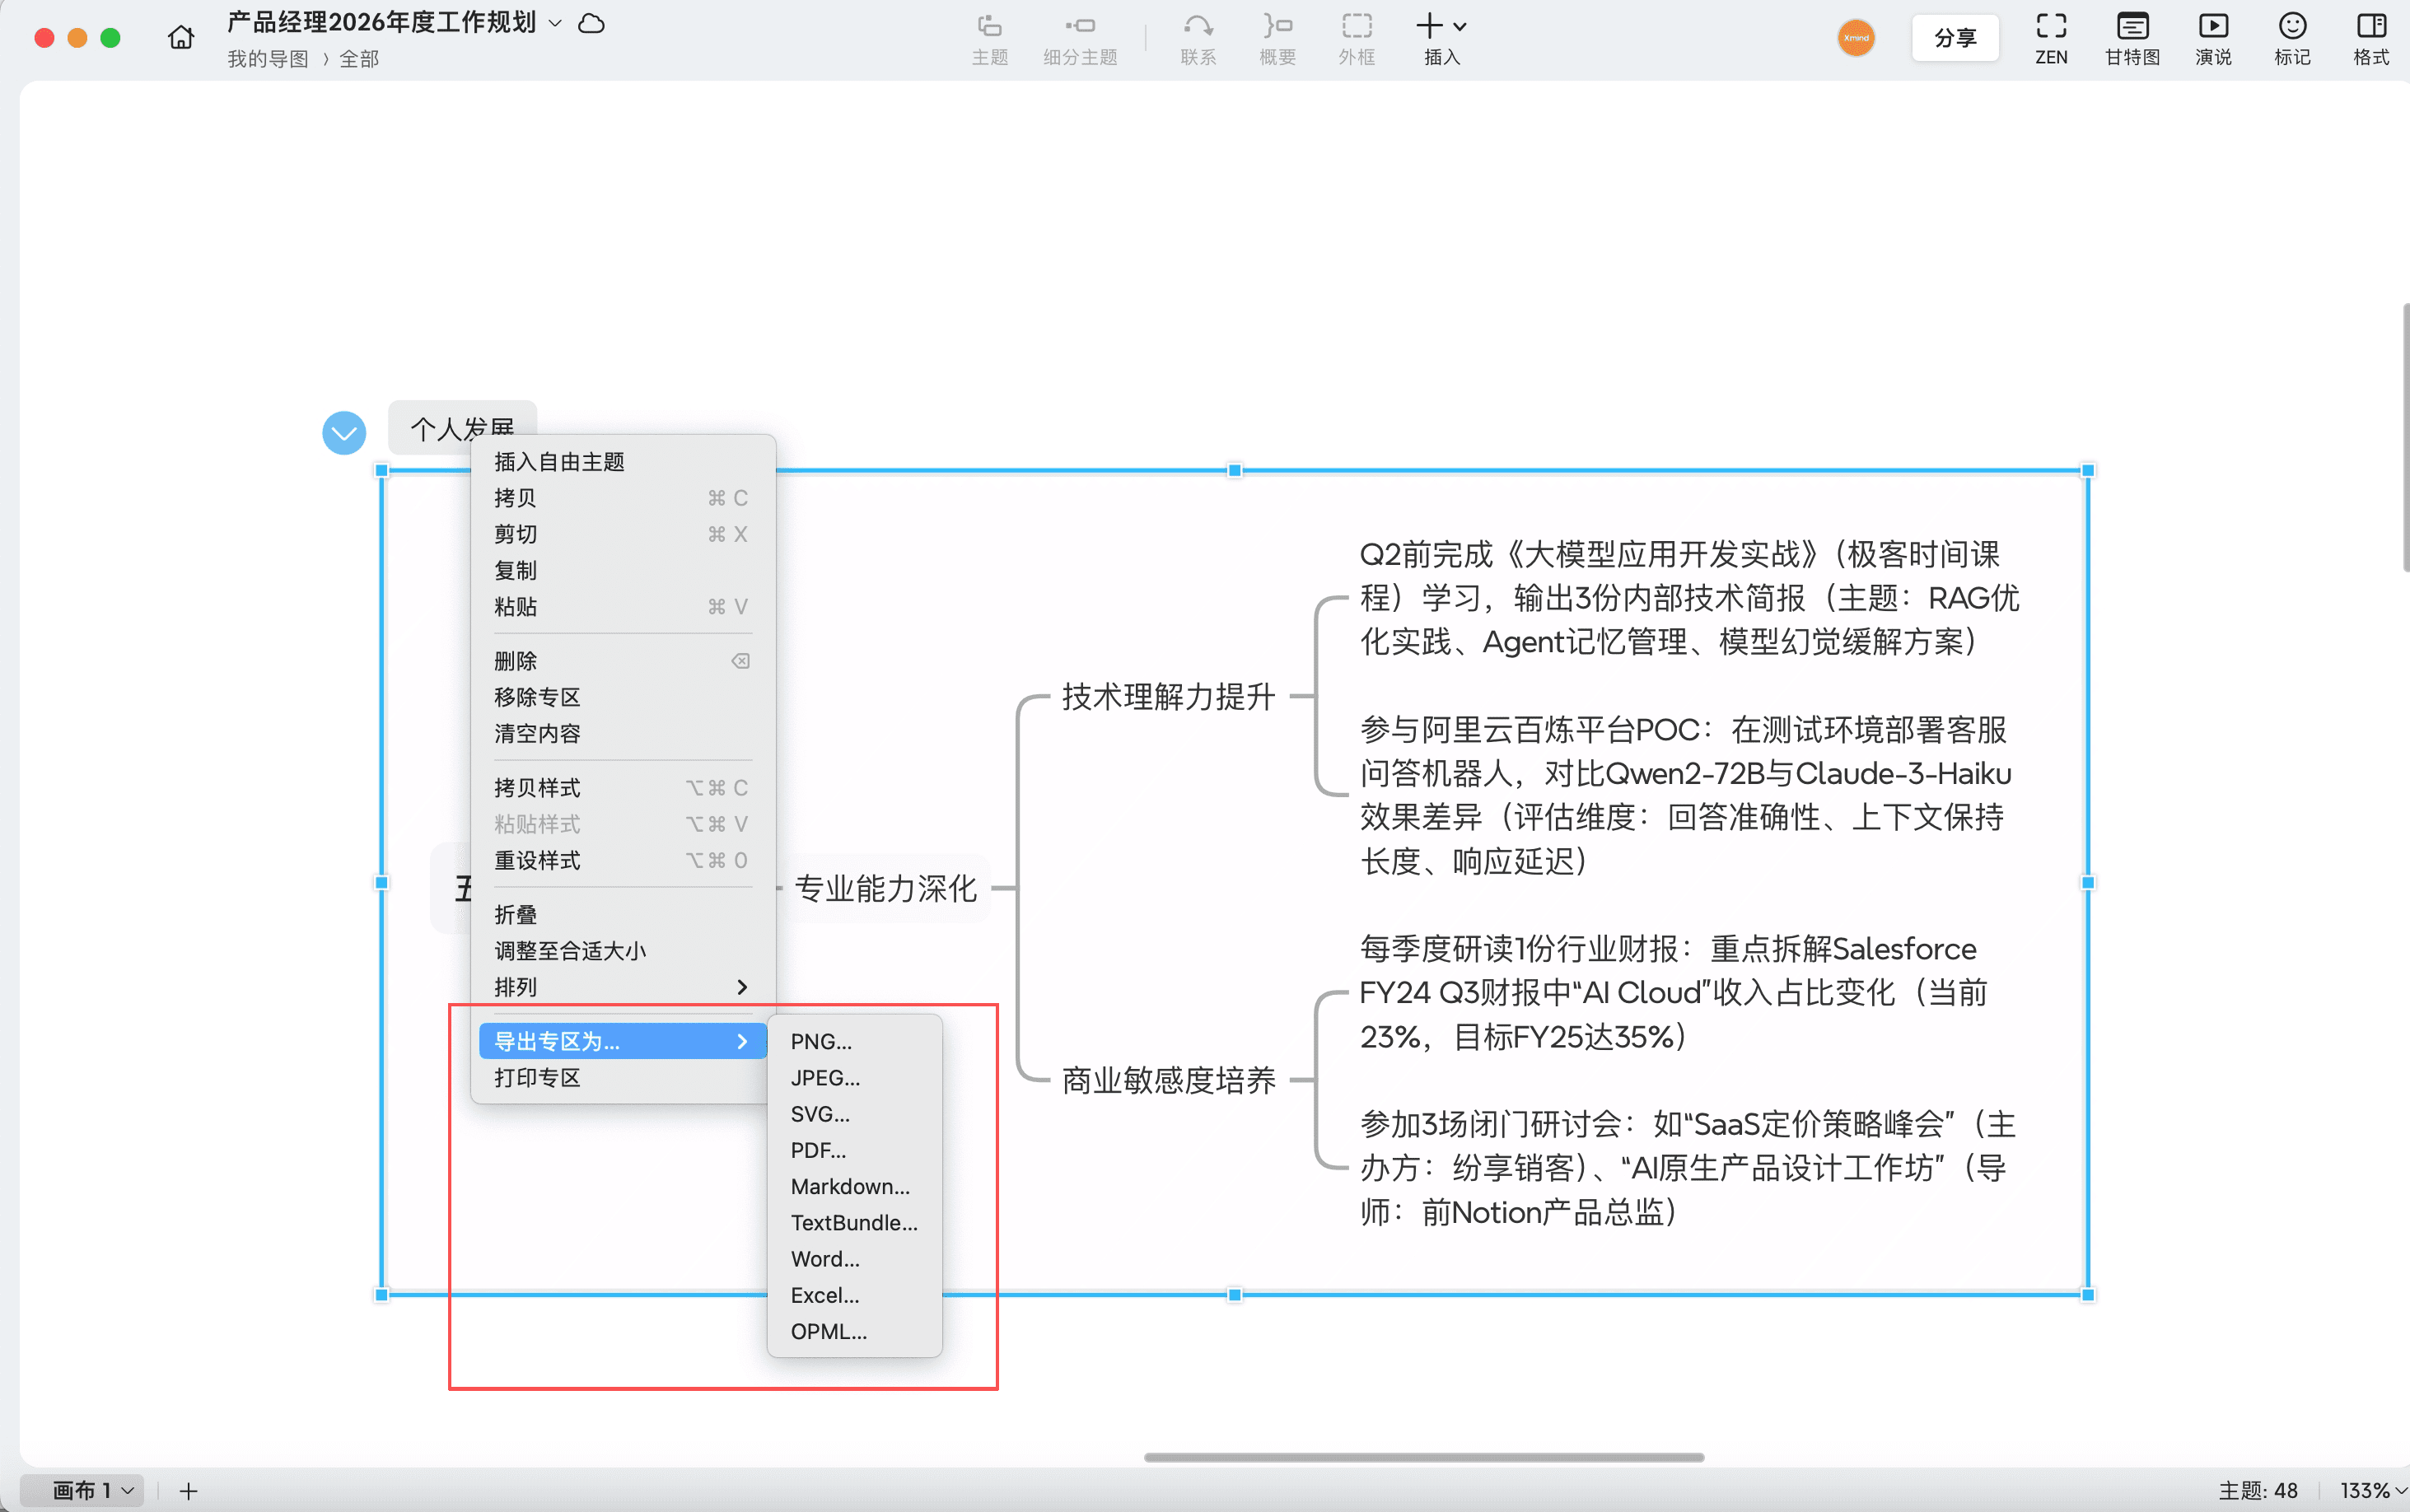This screenshot has width=2410, height=1512.
Task: Add a new sheet with plus icon
Action: (188, 1491)
